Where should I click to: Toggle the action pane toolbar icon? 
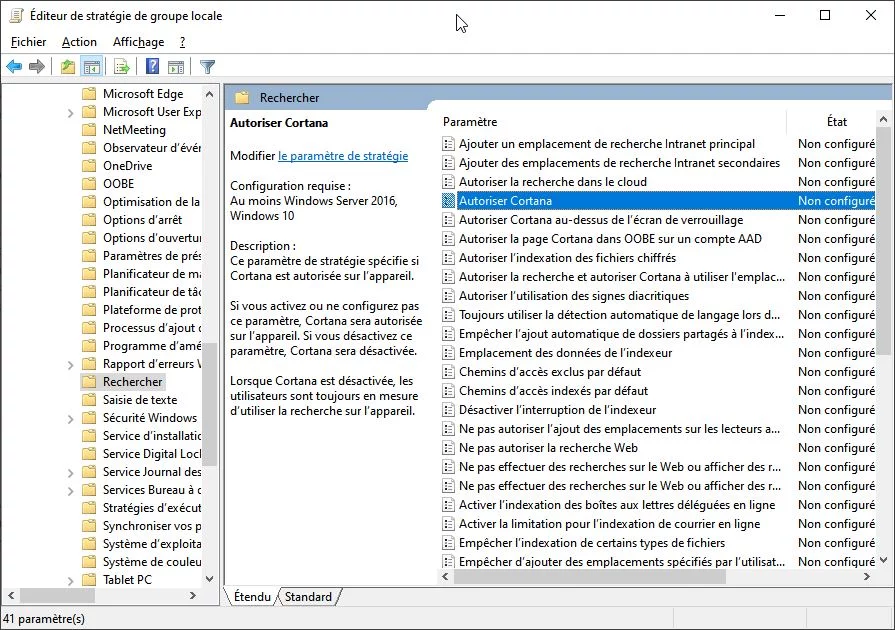tap(176, 67)
